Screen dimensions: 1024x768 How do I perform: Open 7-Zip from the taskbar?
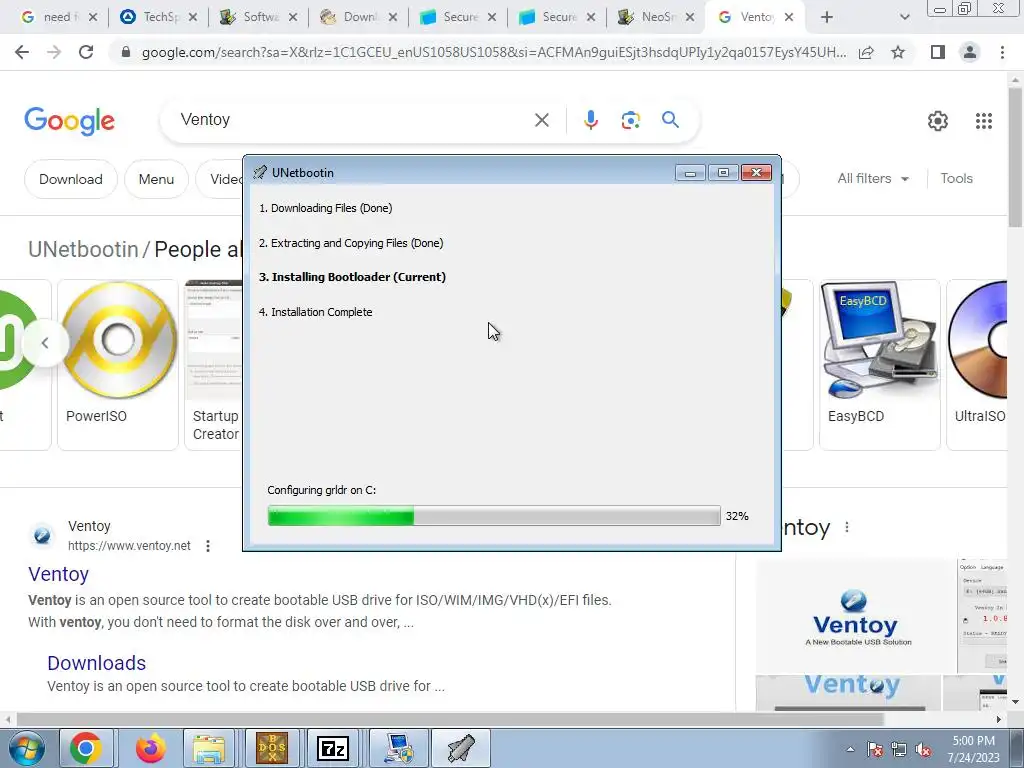pyautogui.click(x=332, y=748)
